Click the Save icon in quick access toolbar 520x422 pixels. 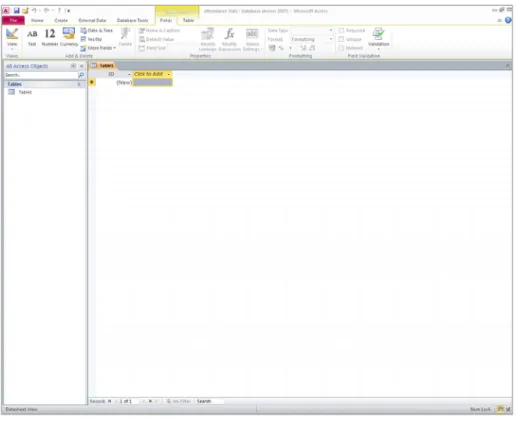click(16, 11)
